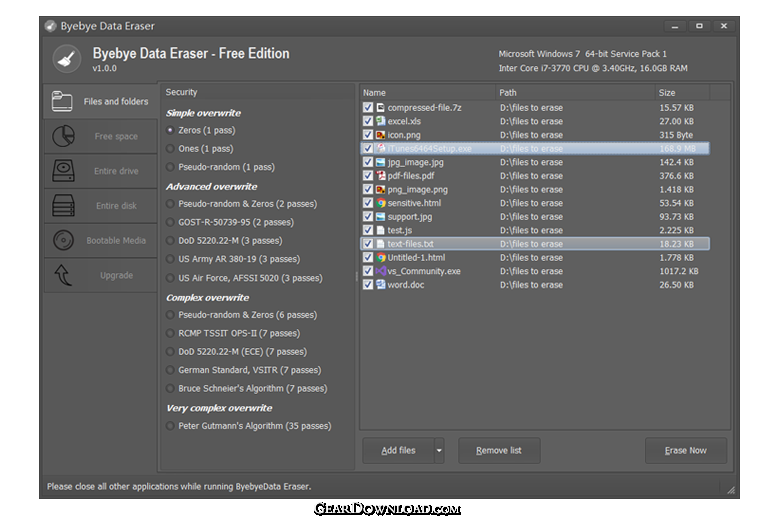This screenshot has width=774, height=517.
Task: Click the title bar app icon
Action: tap(50, 26)
